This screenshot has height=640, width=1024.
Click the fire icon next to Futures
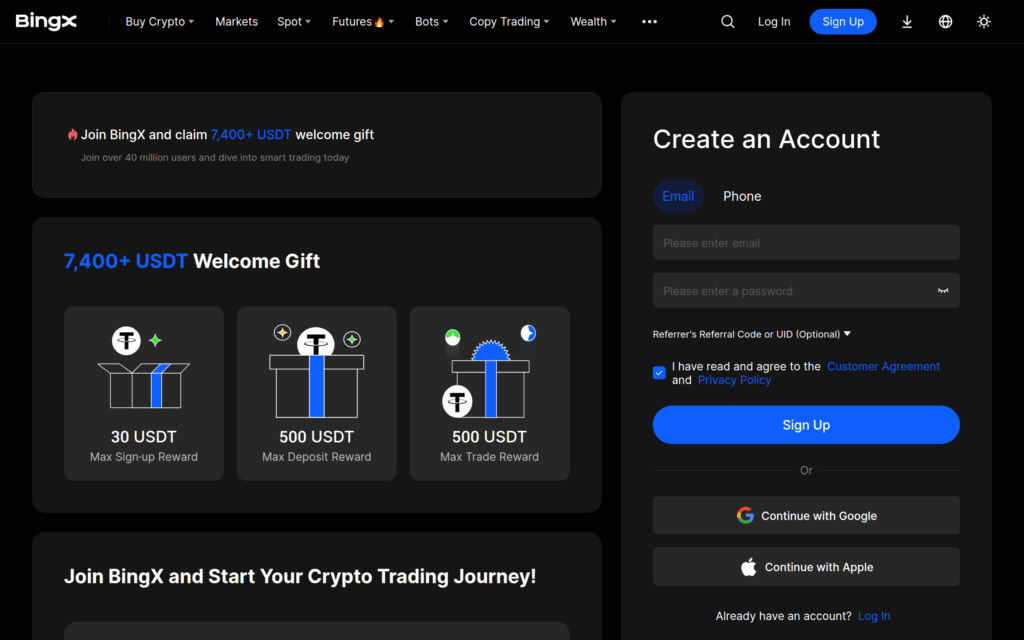point(379,22)
